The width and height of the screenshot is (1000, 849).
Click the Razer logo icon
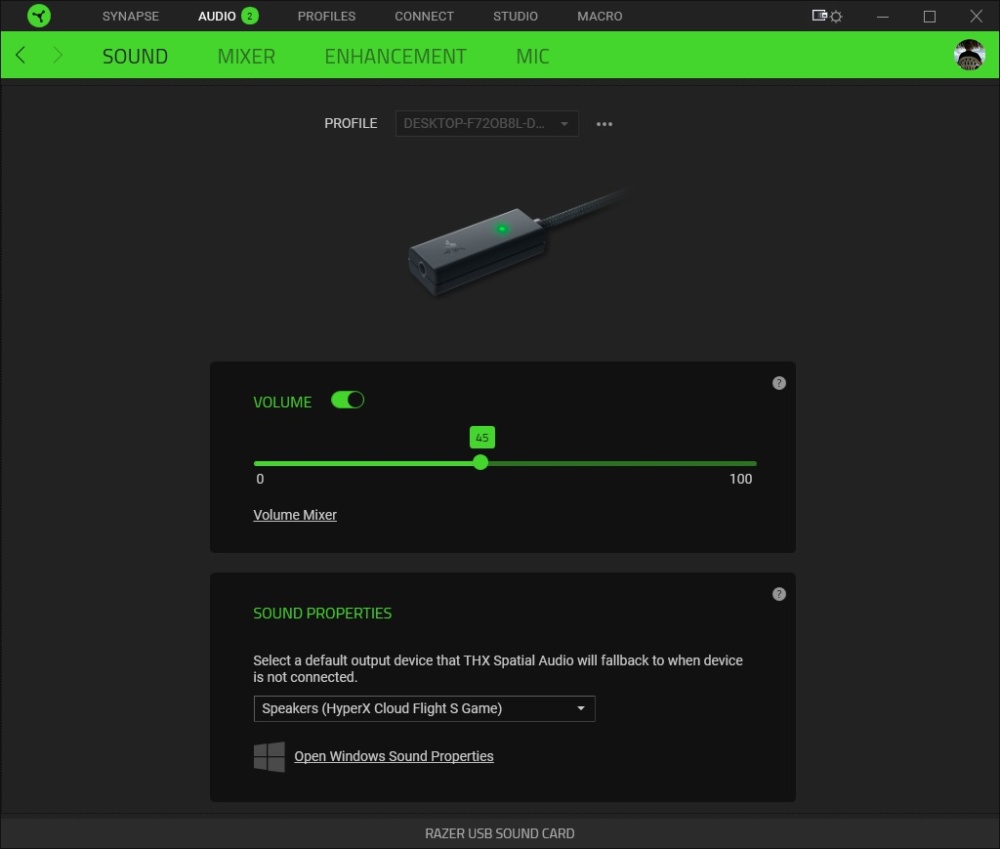pos(39,16)
